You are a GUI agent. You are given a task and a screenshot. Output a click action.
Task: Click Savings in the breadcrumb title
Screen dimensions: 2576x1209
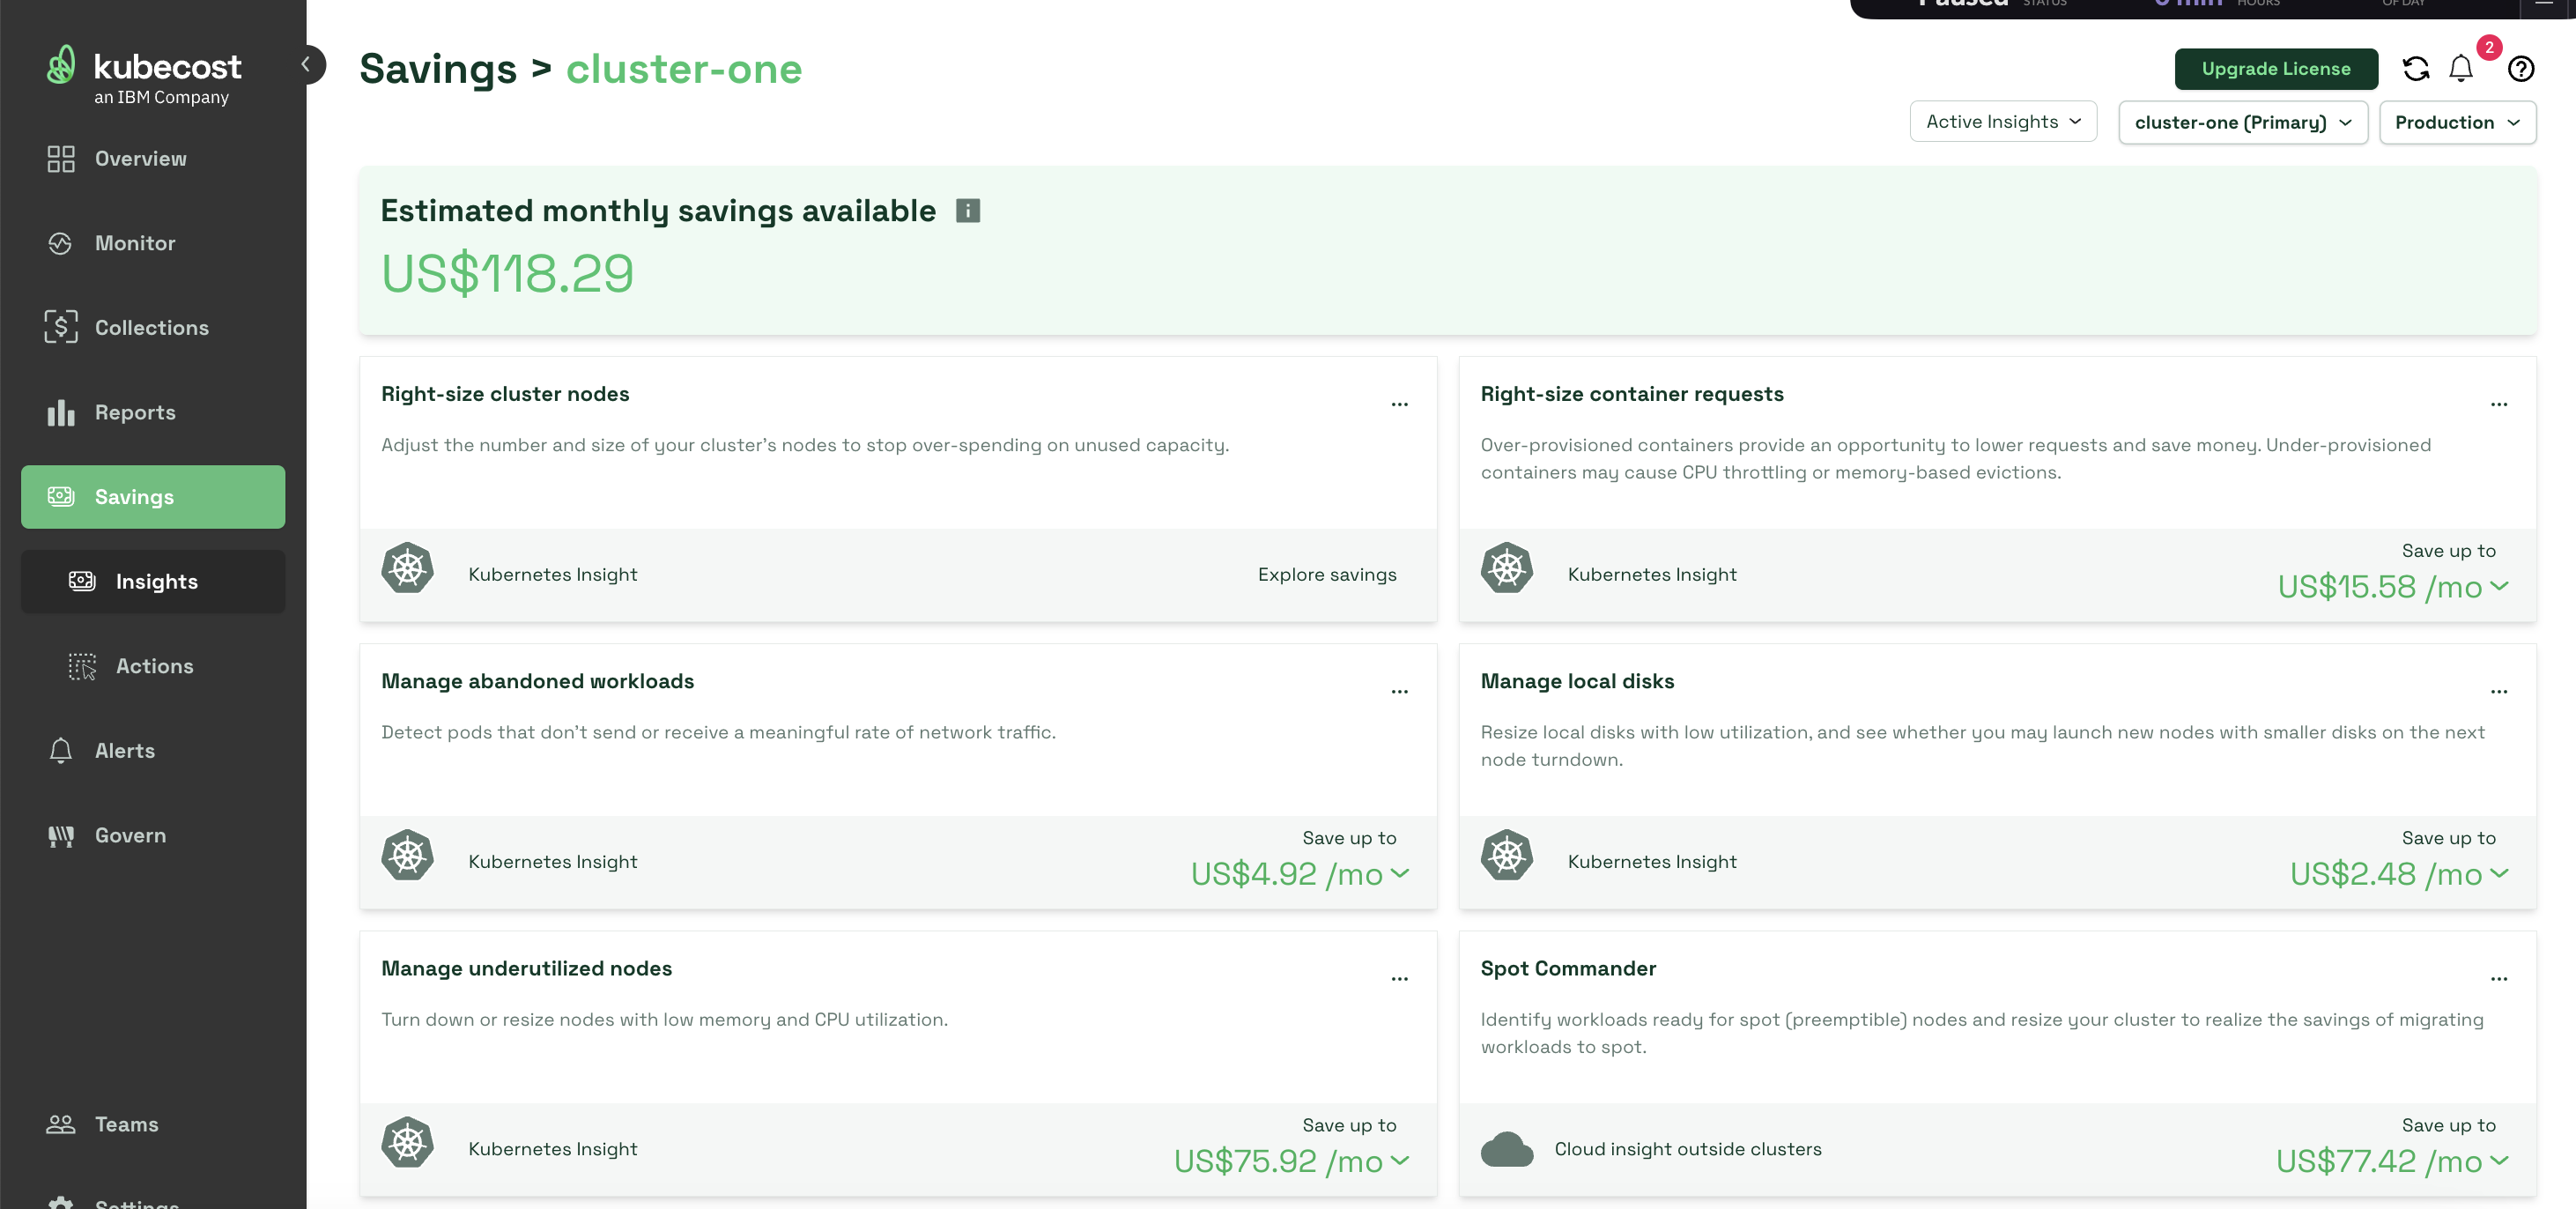438,69
